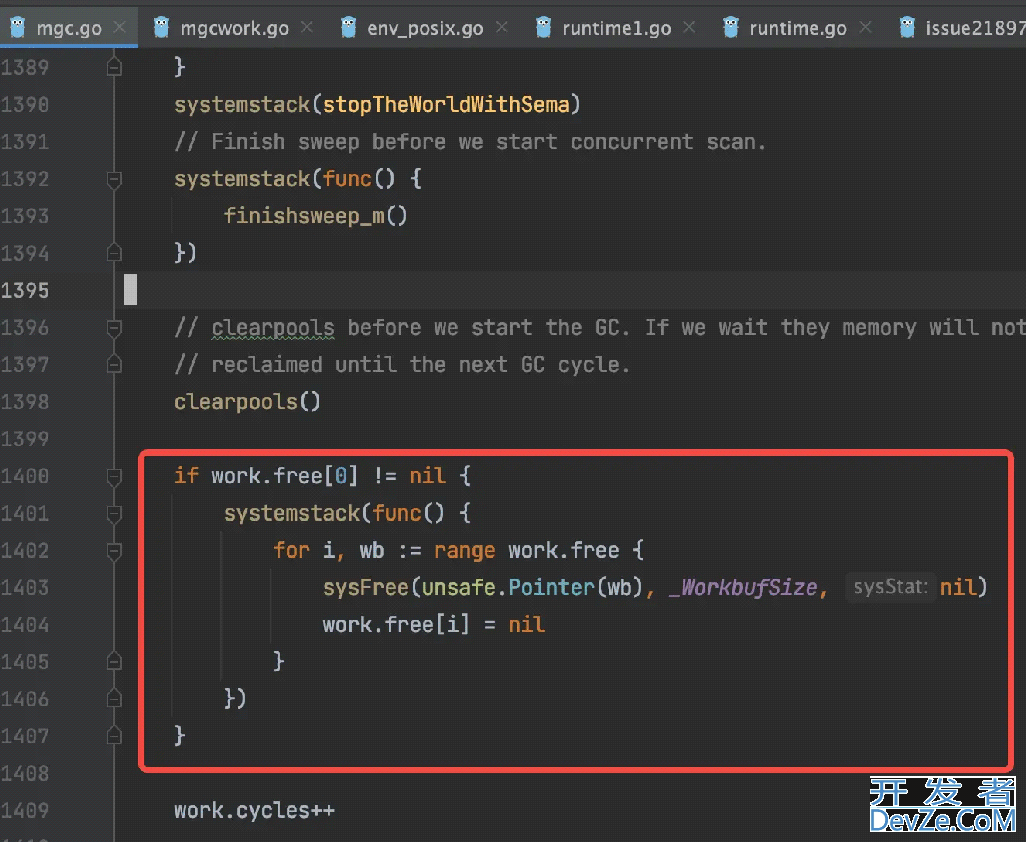
Task: Switch to the mgc.go tab
Action: pos(69,28)
